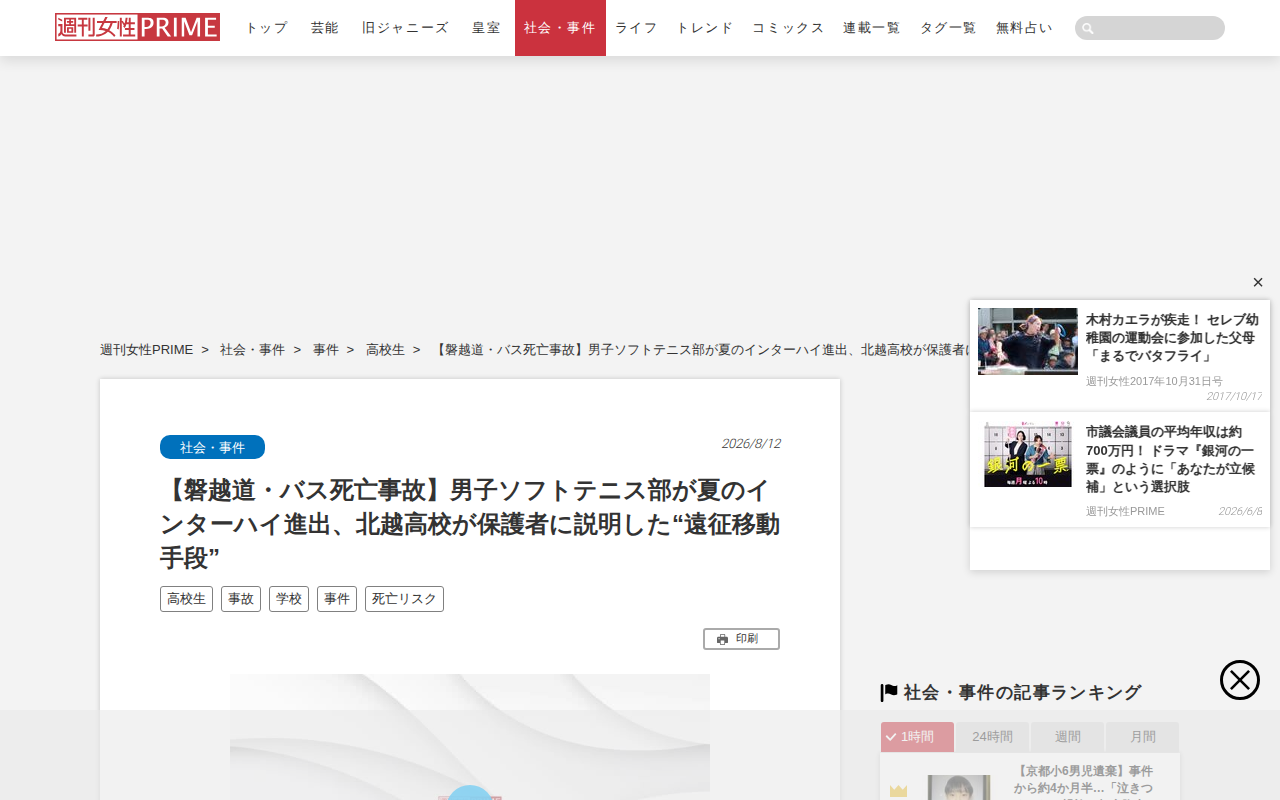The image size is (1280, 800).
Task: Select the 事故 article tag
Action: click(241, 599)
